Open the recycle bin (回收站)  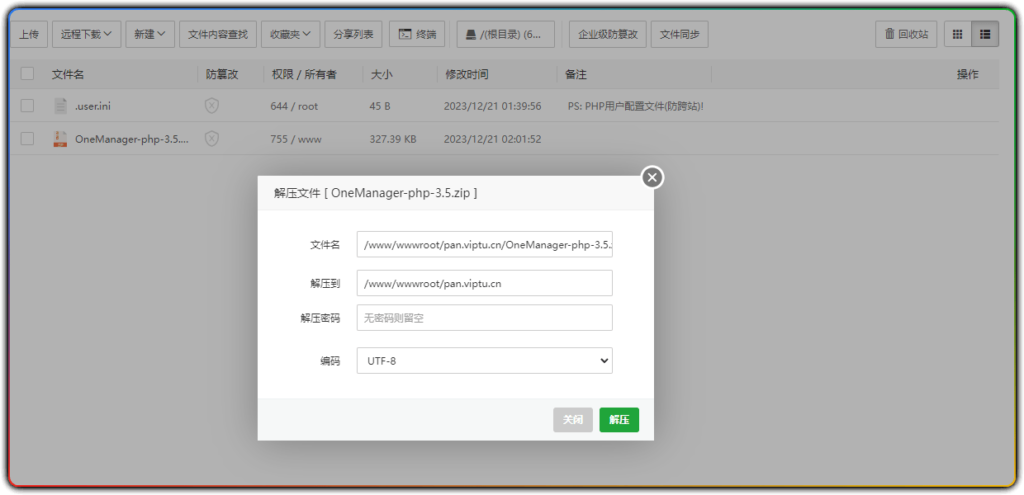point(906,34)
